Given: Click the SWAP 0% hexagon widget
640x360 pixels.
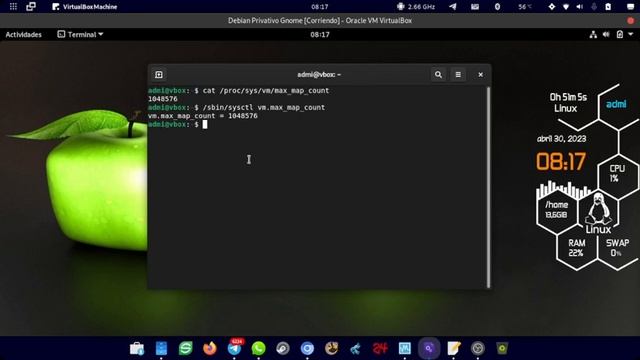Looking at the screenshot, I should click(x=617, y=248).
